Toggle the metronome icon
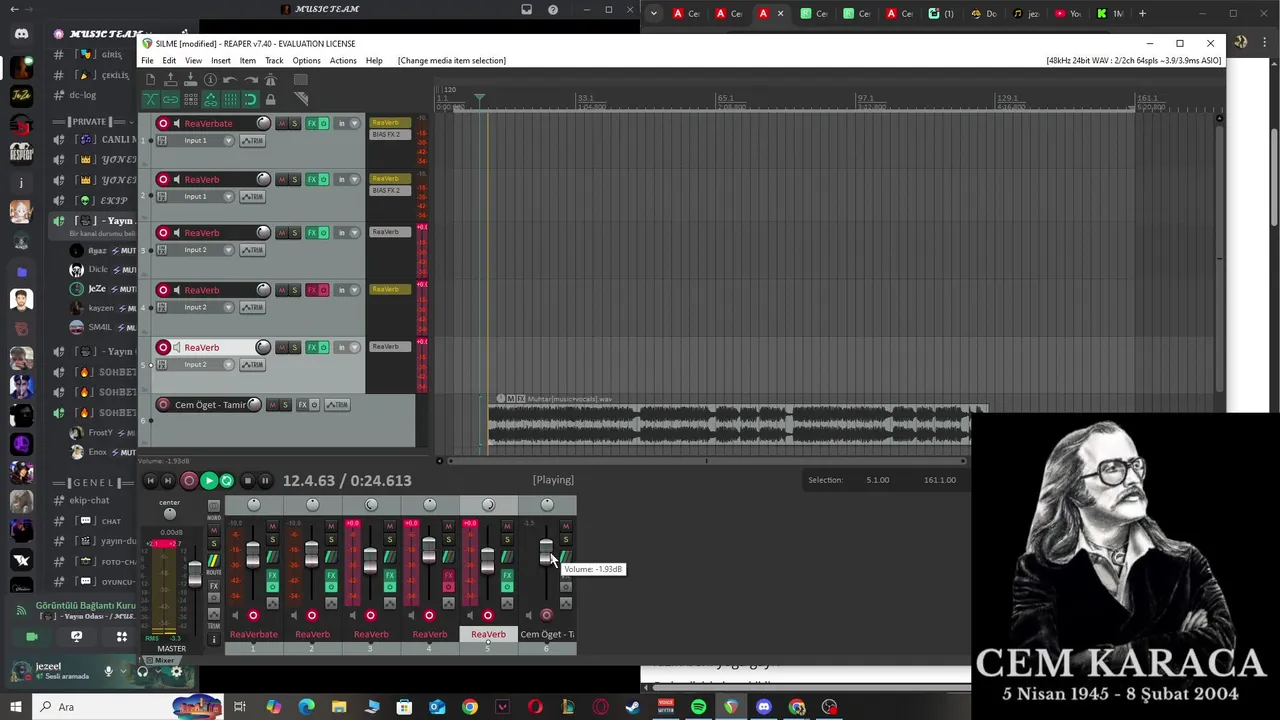The width and height of the screenshot is (1280, 720). [x=270, y=80]
